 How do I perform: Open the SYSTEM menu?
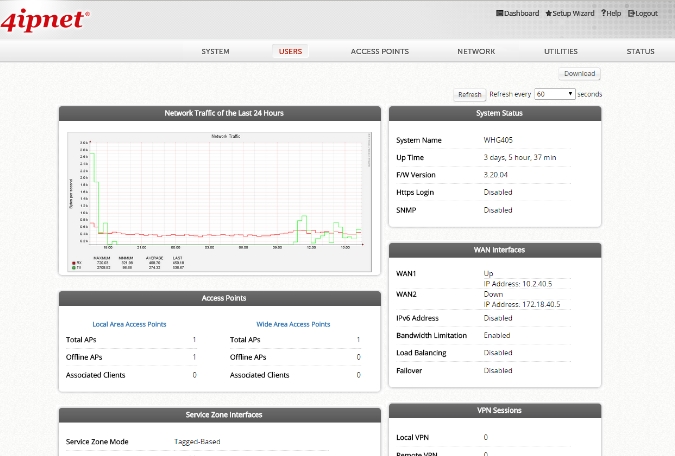(x=215, y=51)
